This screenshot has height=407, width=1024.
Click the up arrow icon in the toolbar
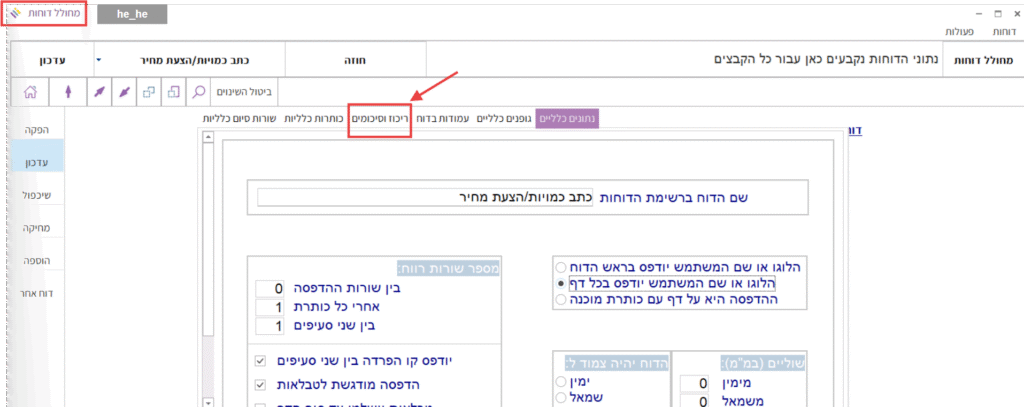(x=68, y=92)
